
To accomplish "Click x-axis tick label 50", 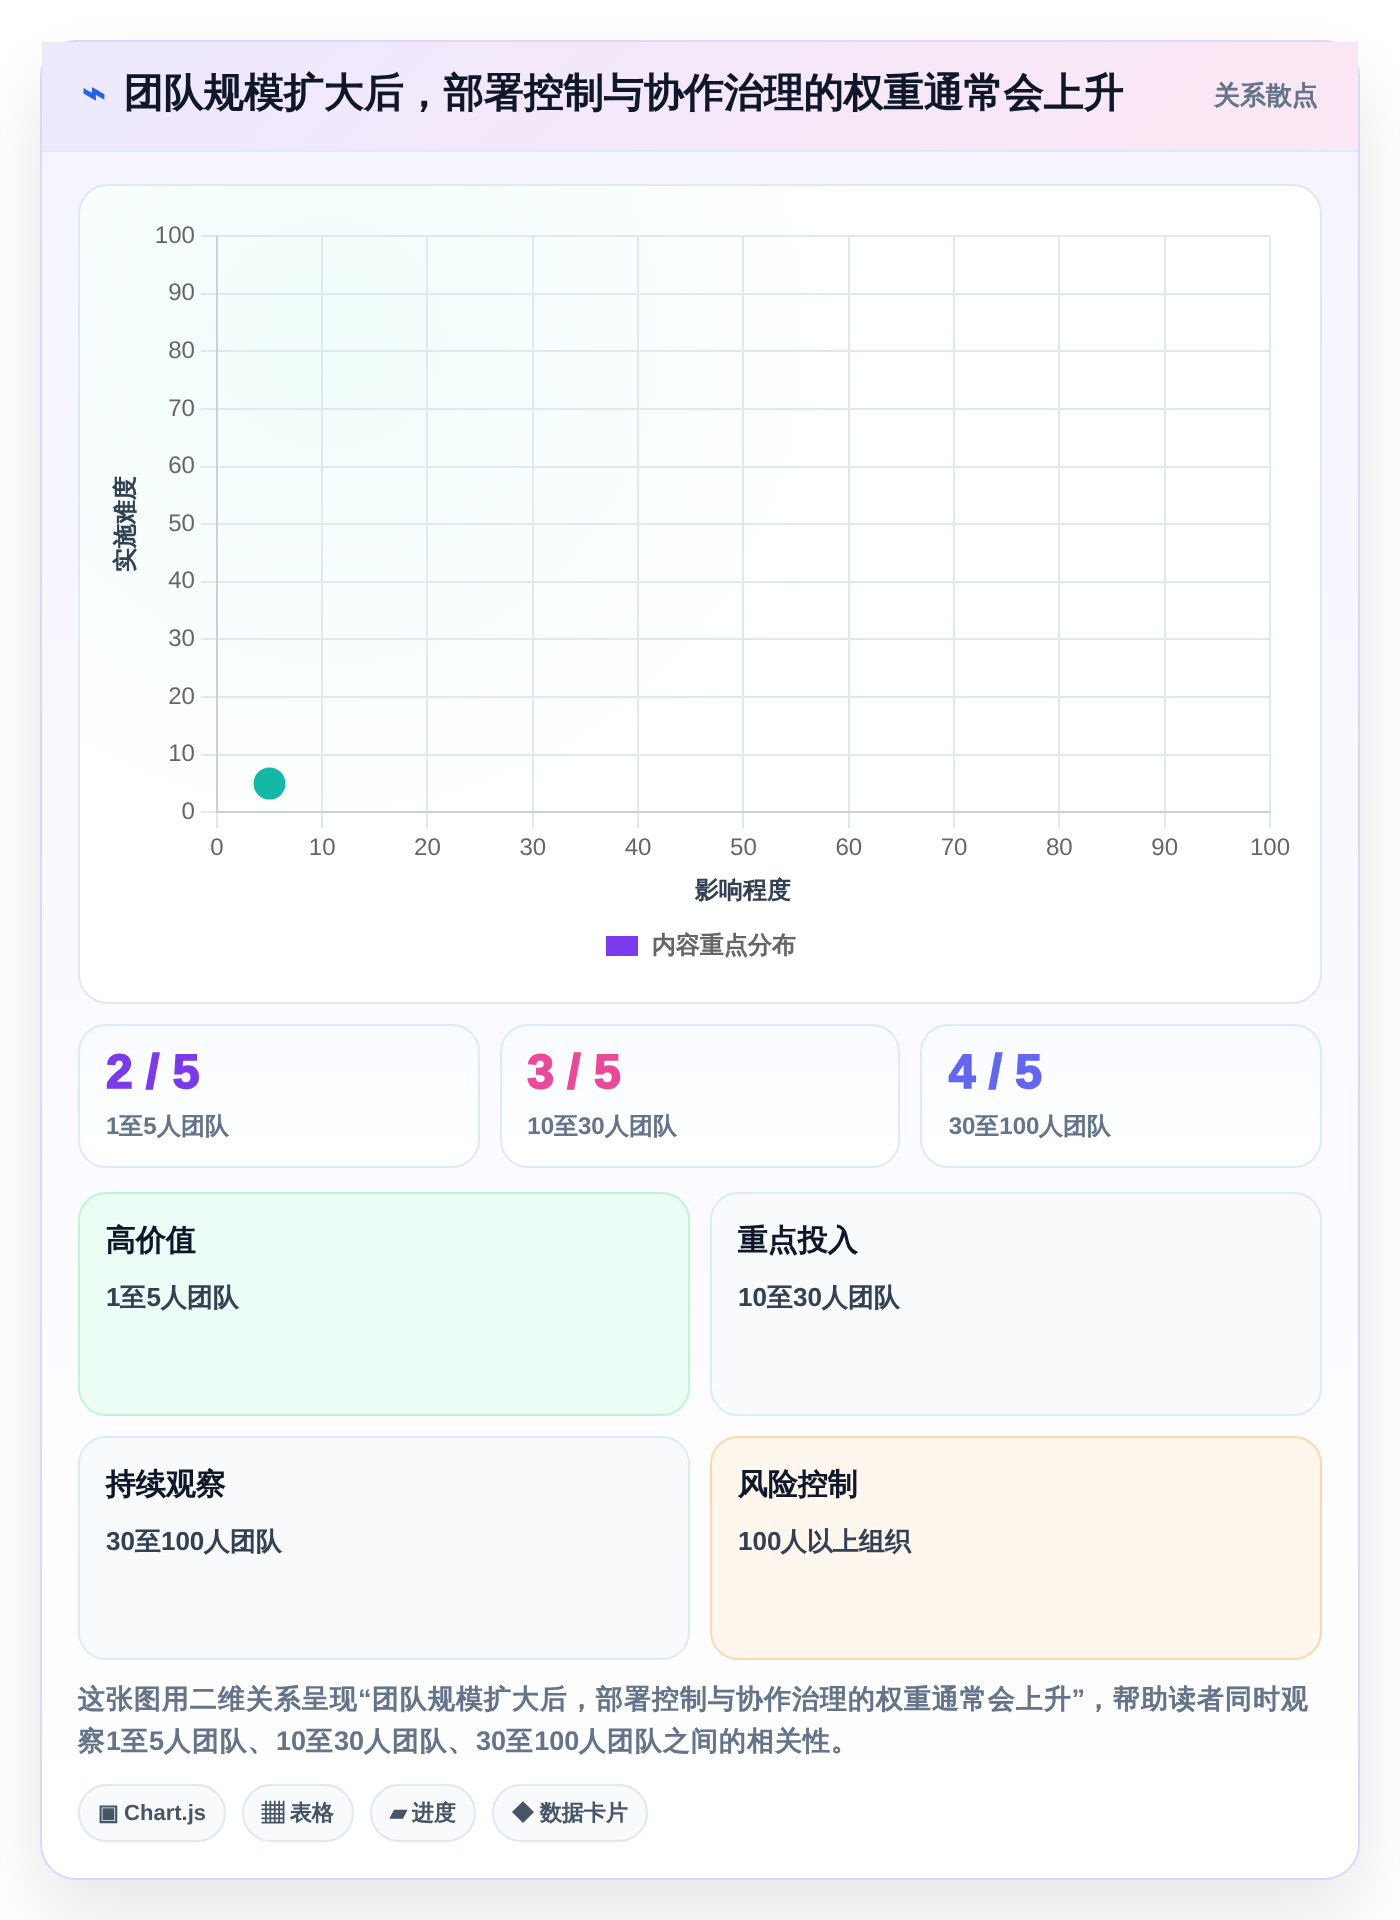I will [x=743, y=848].
